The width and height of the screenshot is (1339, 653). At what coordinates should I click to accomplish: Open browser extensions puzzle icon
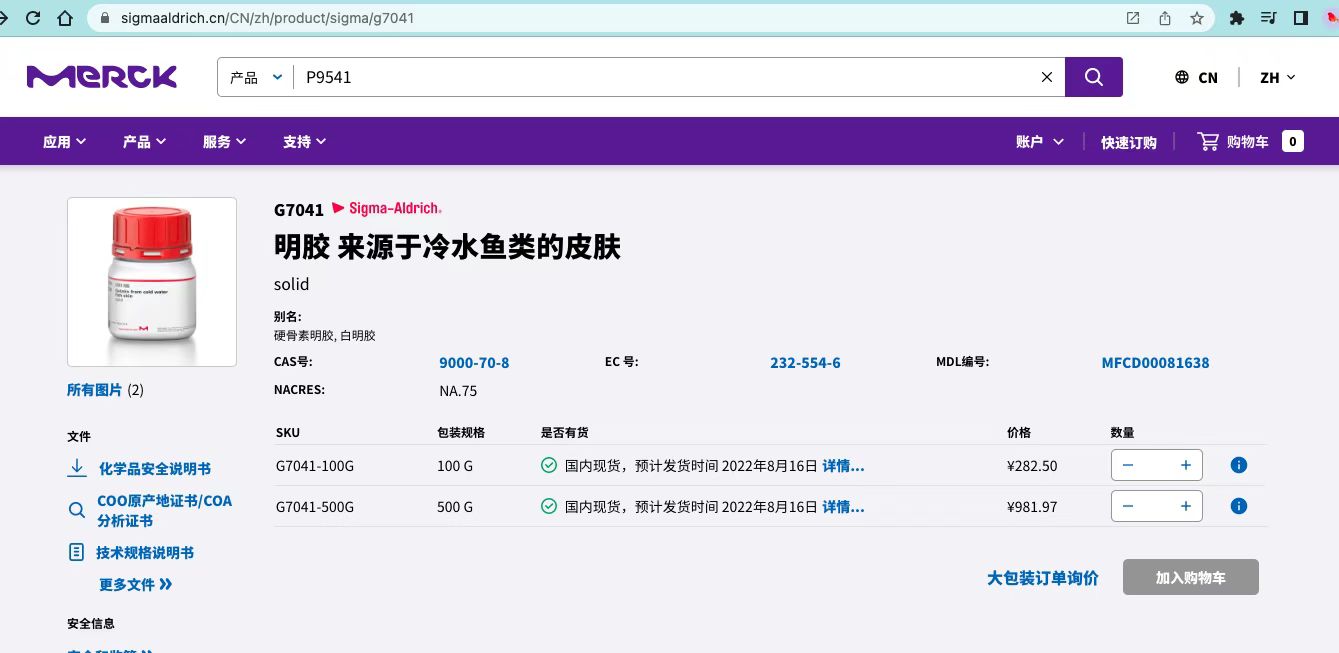coord(1236,18)
